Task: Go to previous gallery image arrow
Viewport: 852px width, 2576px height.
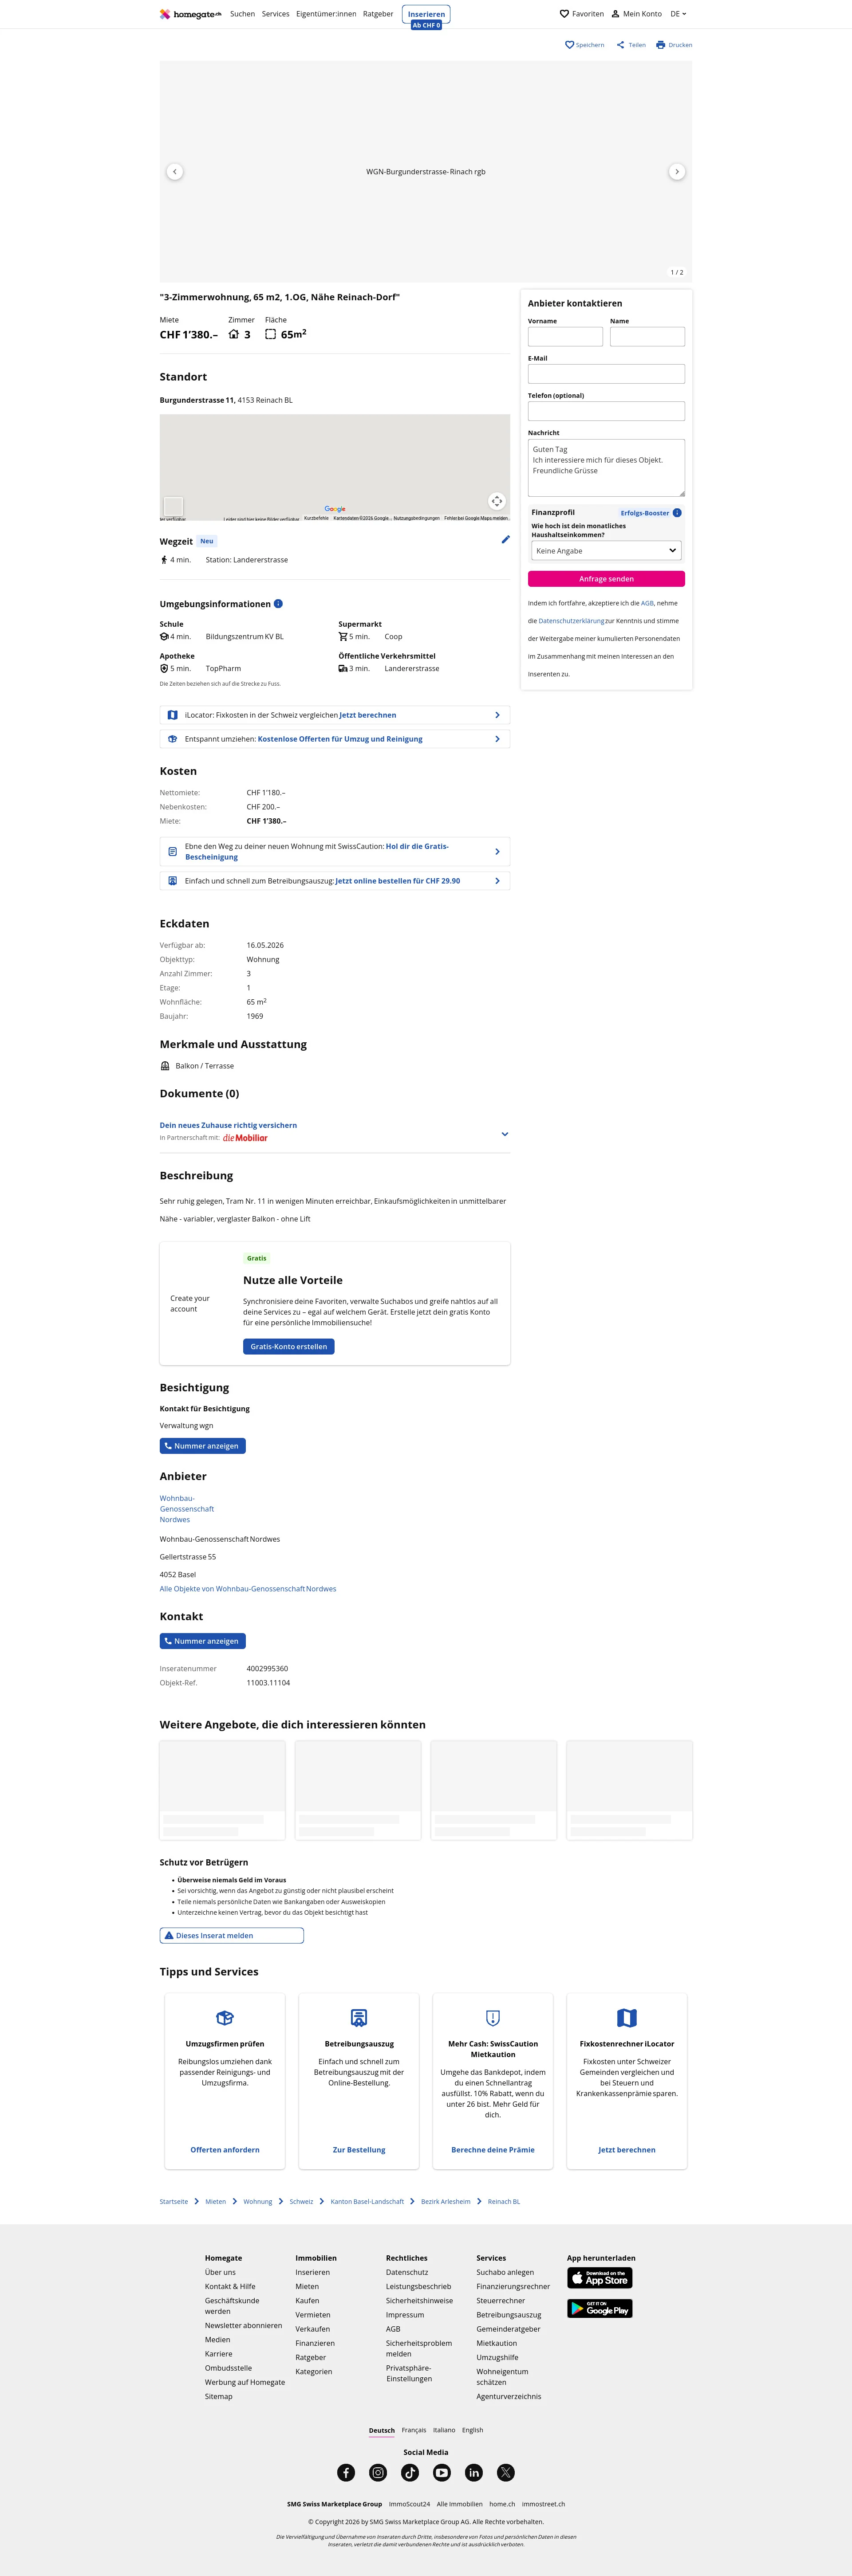Action: click(x=175, y=172)
